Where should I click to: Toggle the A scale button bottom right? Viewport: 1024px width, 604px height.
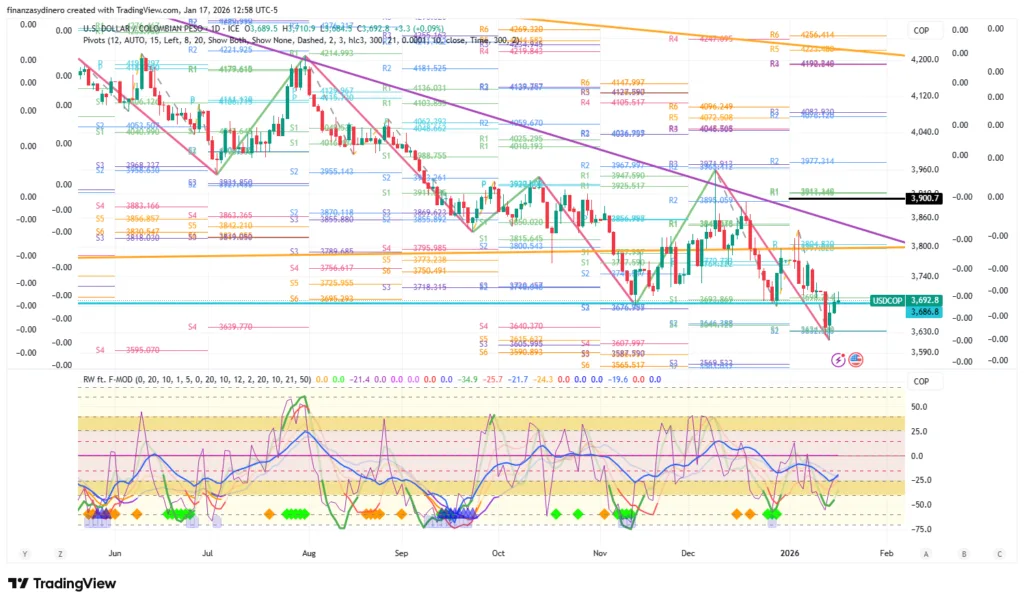tap(926, 552)
